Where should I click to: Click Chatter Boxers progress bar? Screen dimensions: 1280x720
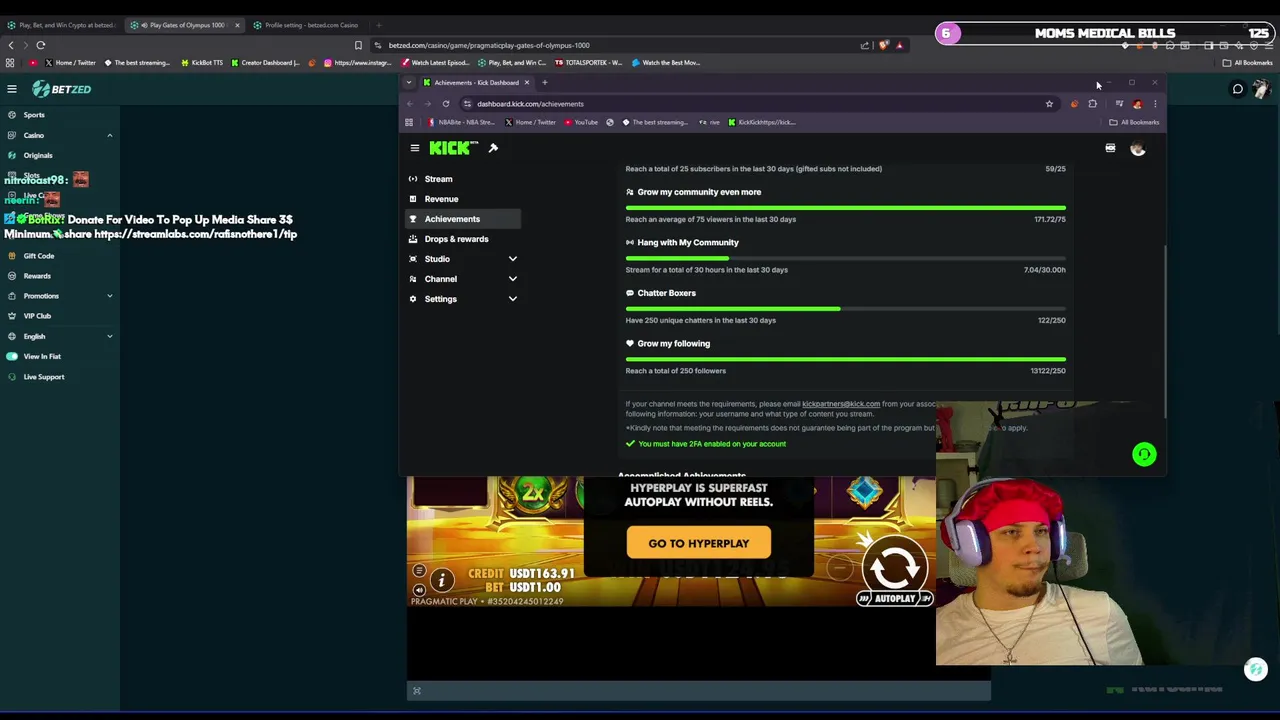pos(845,309)
